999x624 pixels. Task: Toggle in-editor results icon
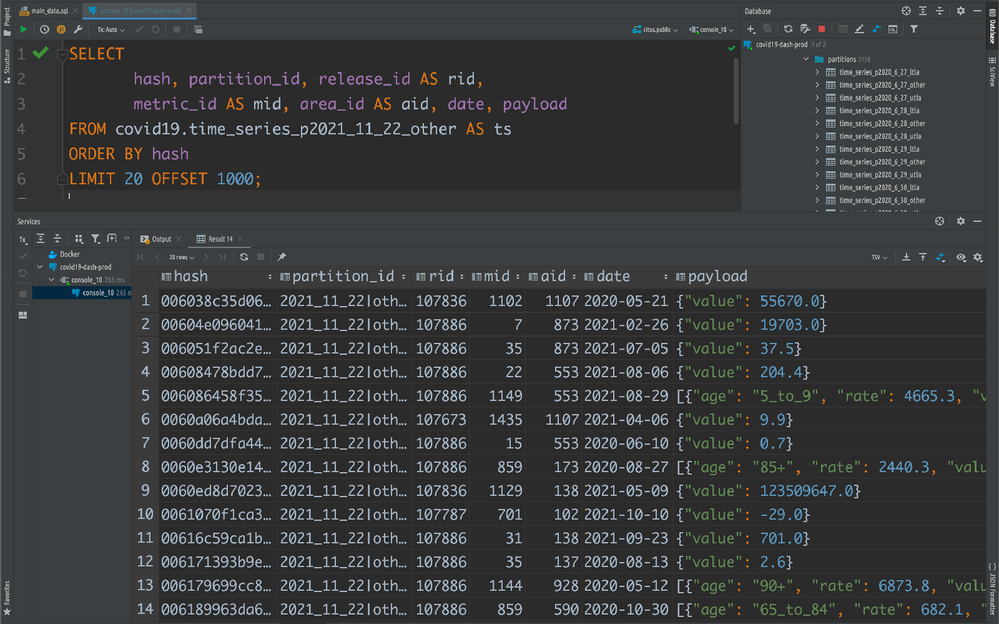[198, 29]
